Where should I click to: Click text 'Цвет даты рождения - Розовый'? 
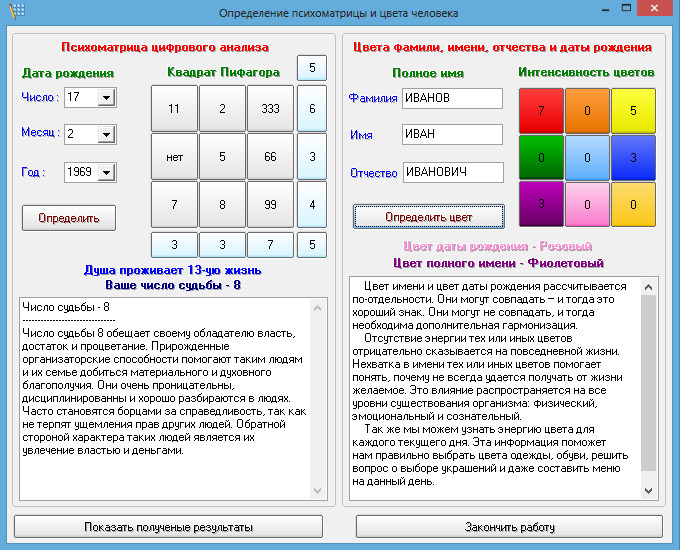click(x=497, y=246)
